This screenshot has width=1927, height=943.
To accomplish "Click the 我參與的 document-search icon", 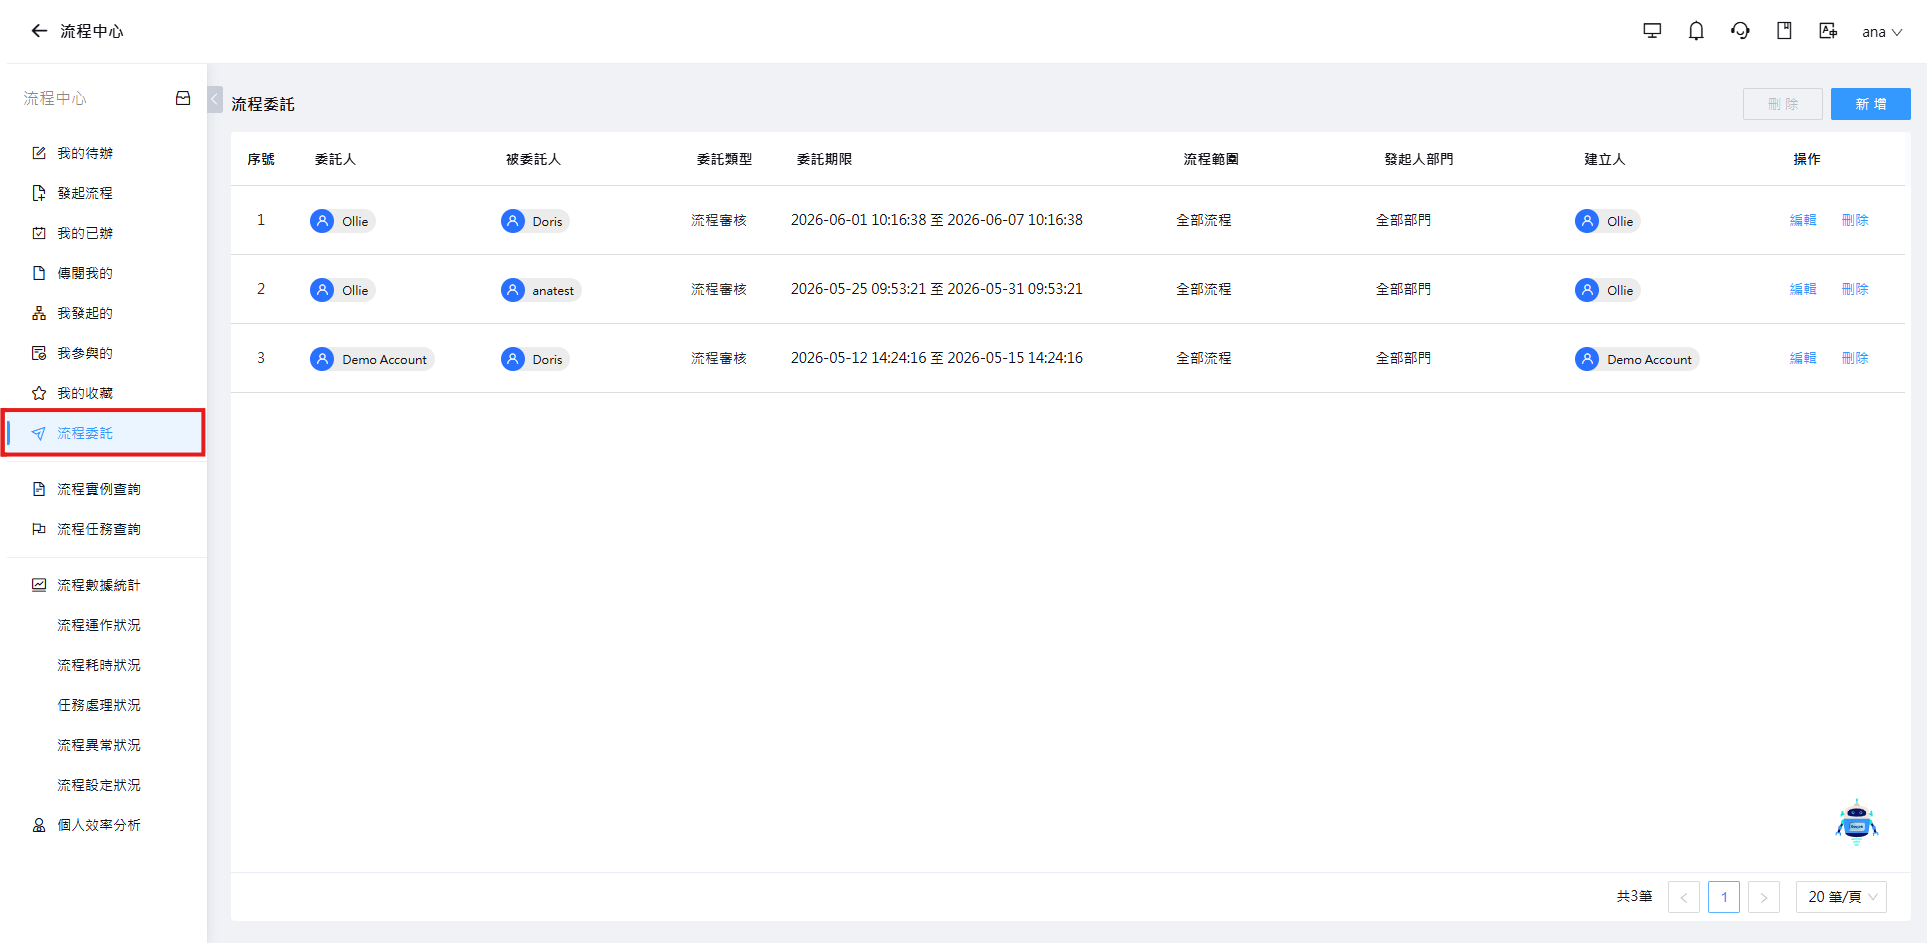I will (39, 353).
